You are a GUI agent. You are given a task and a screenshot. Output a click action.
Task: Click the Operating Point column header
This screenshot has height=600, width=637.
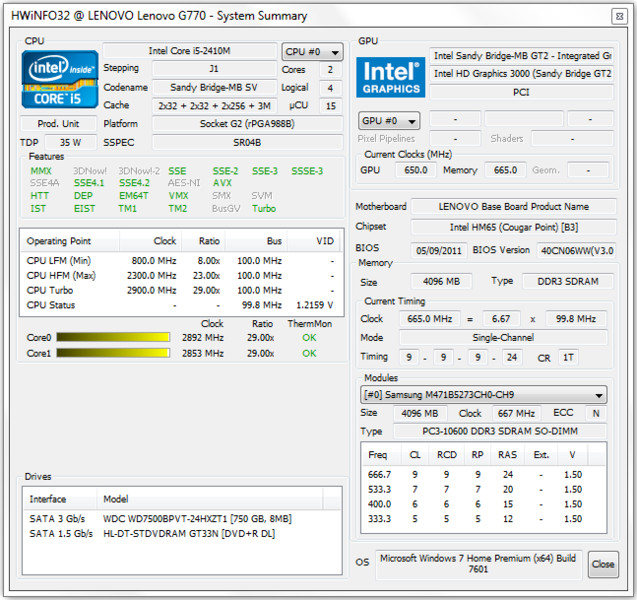point(69,241)
